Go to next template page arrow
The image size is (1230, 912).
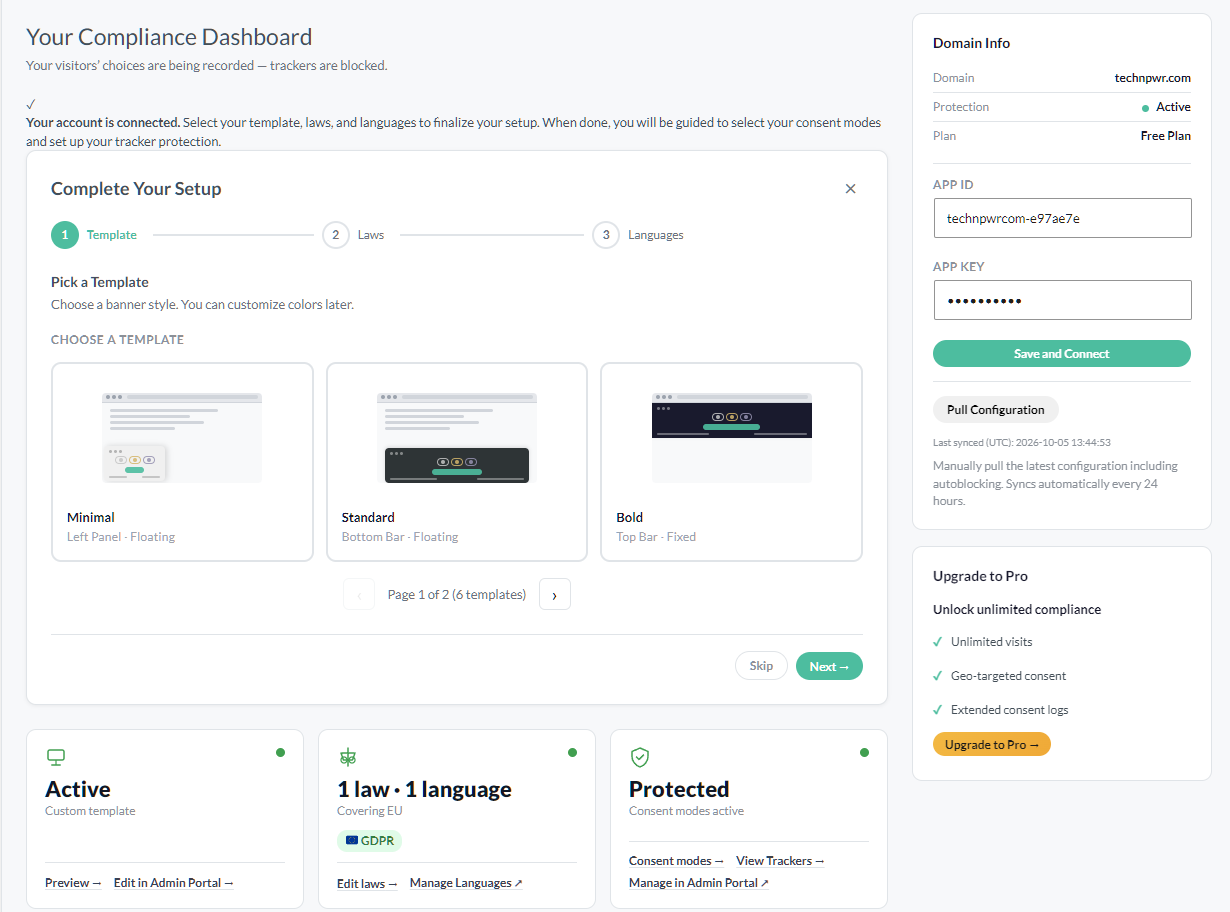(555, 594)
